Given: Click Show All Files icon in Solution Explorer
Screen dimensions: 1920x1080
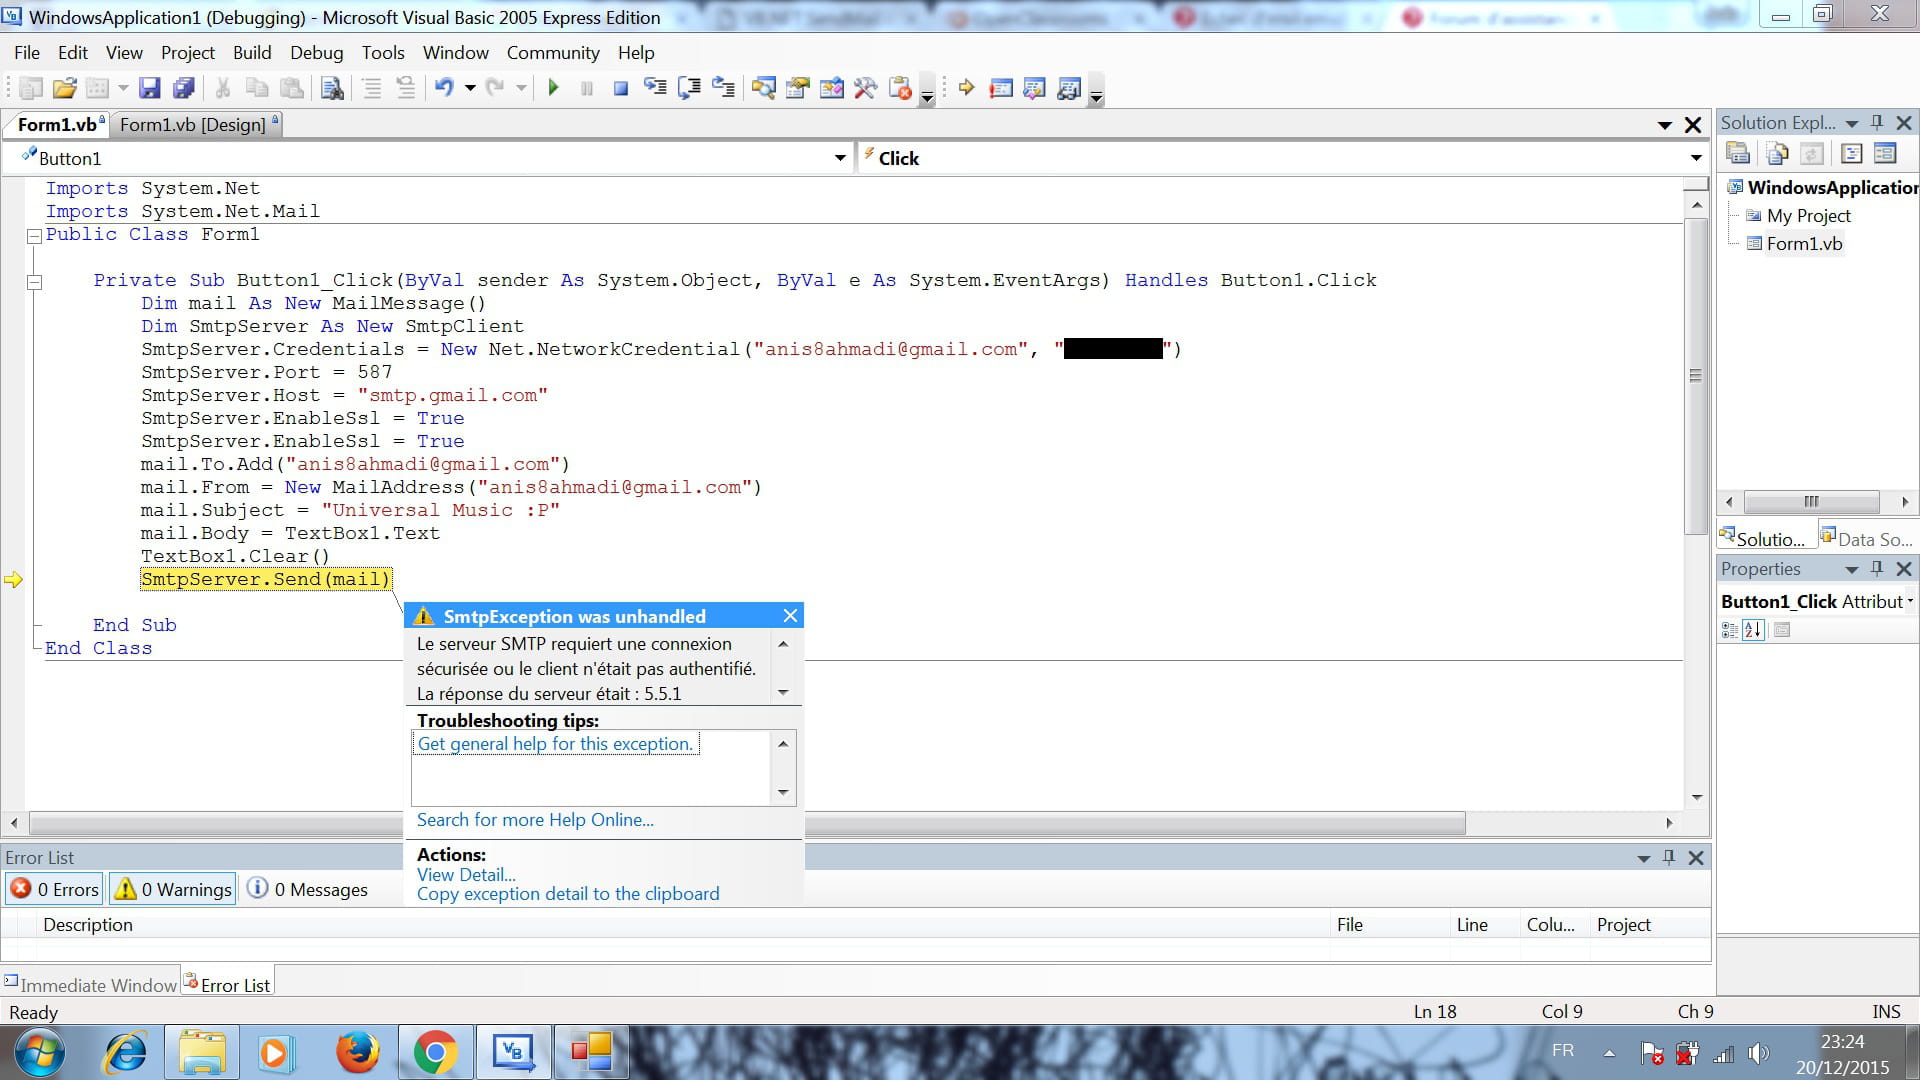Looking at the screenshot, I should [1777, 153].
